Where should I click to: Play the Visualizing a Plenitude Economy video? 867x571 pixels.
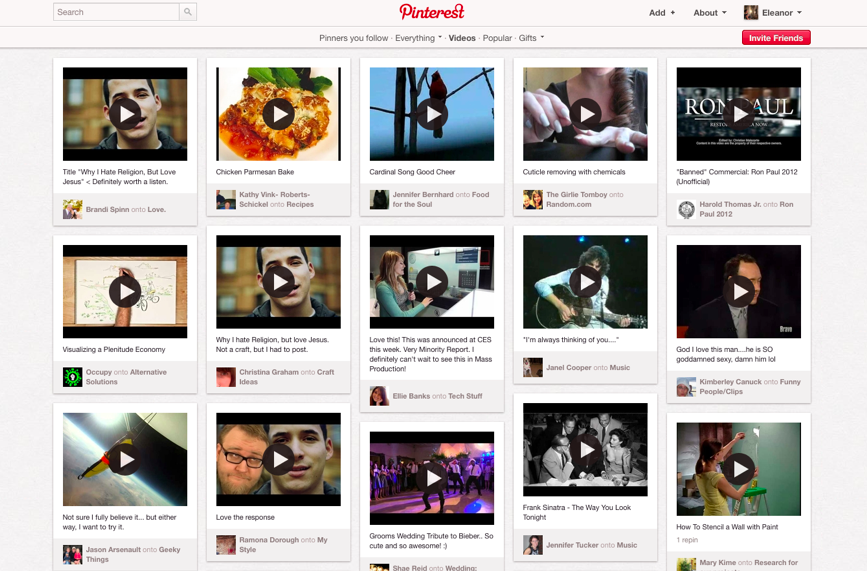[x=125, y=291]
